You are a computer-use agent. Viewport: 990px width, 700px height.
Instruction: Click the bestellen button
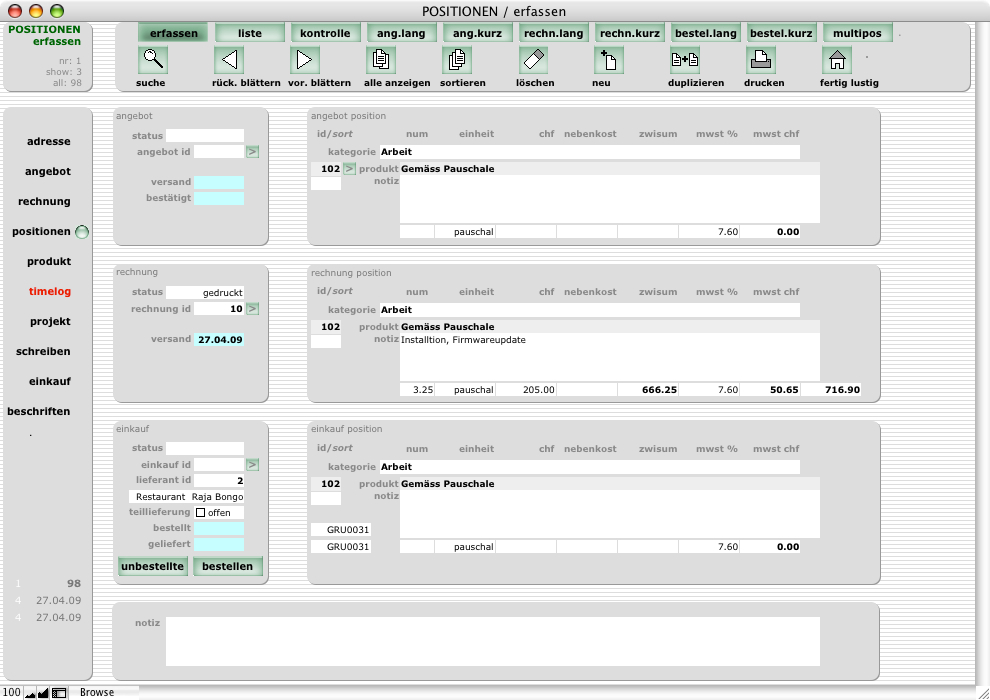[x=228, y=567]
